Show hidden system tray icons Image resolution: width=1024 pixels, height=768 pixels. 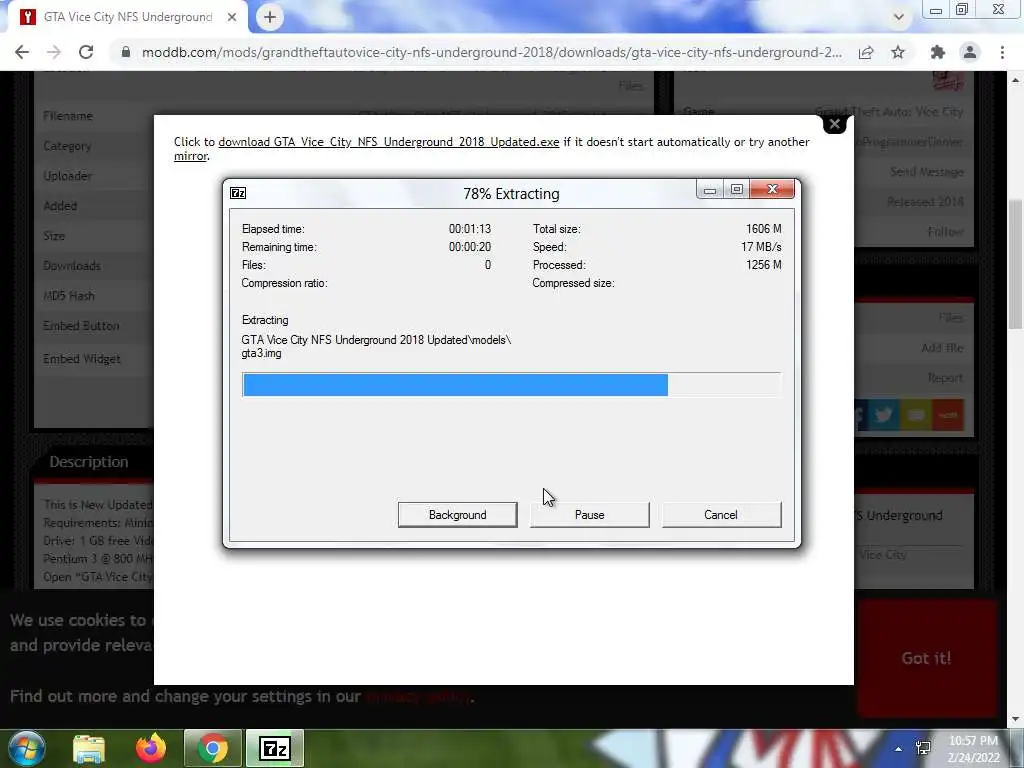(x=899, y=749)
